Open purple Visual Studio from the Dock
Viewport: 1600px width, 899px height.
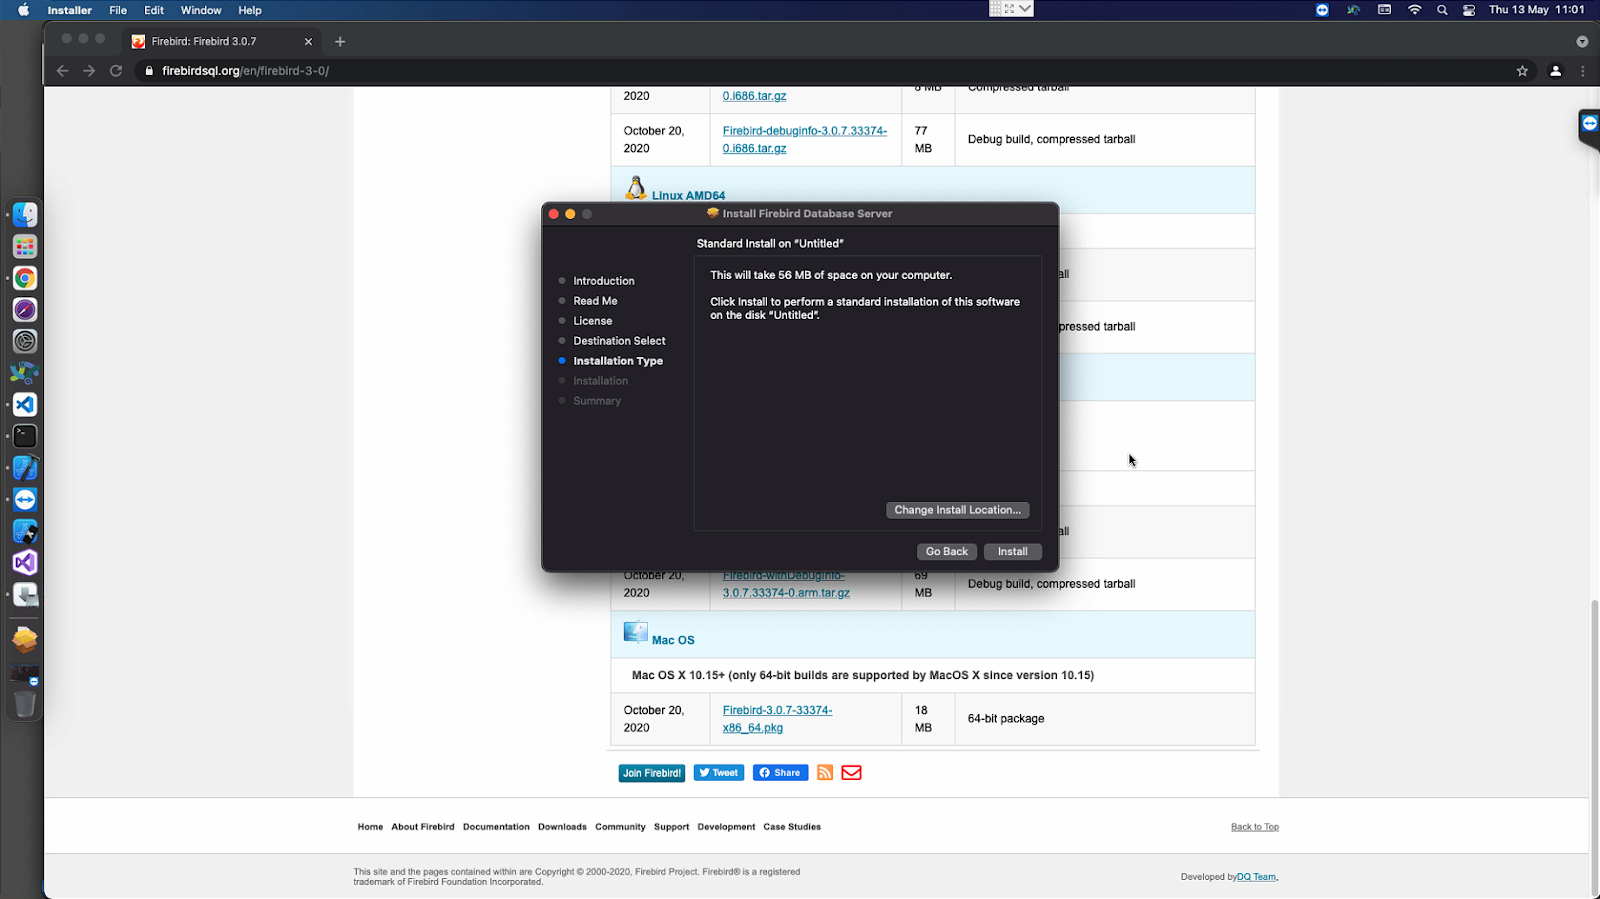[x=25, y=563]
